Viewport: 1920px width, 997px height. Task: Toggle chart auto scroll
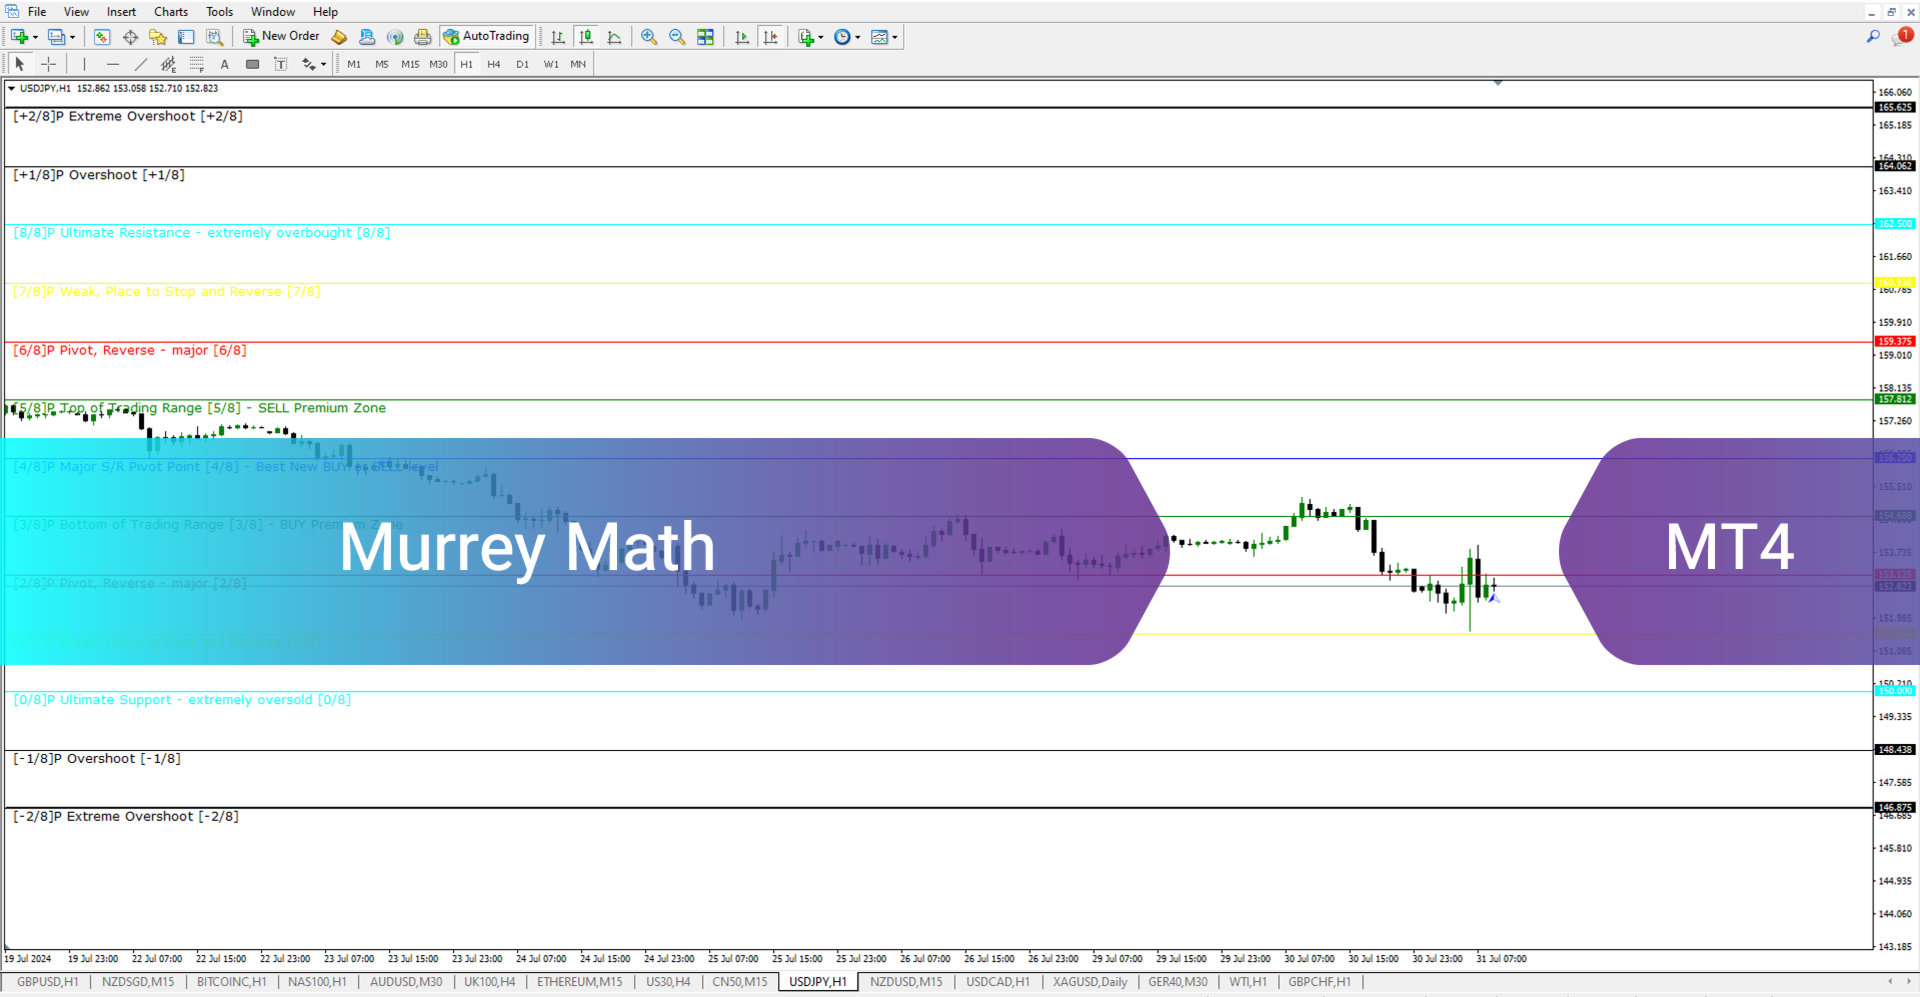point(742,37)
